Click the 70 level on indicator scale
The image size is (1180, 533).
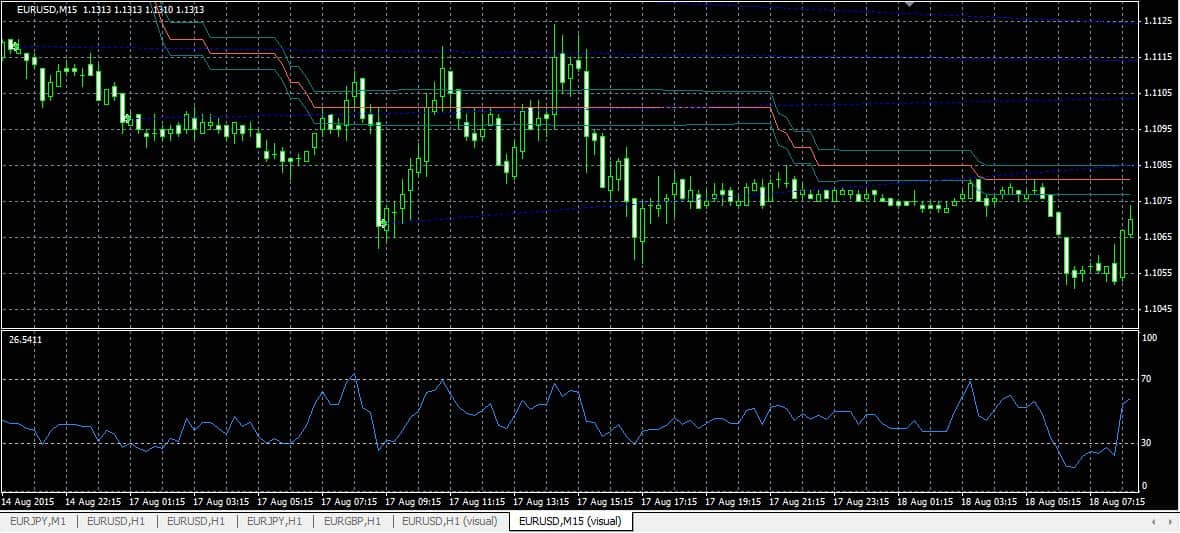click(x=1147, y=380)
